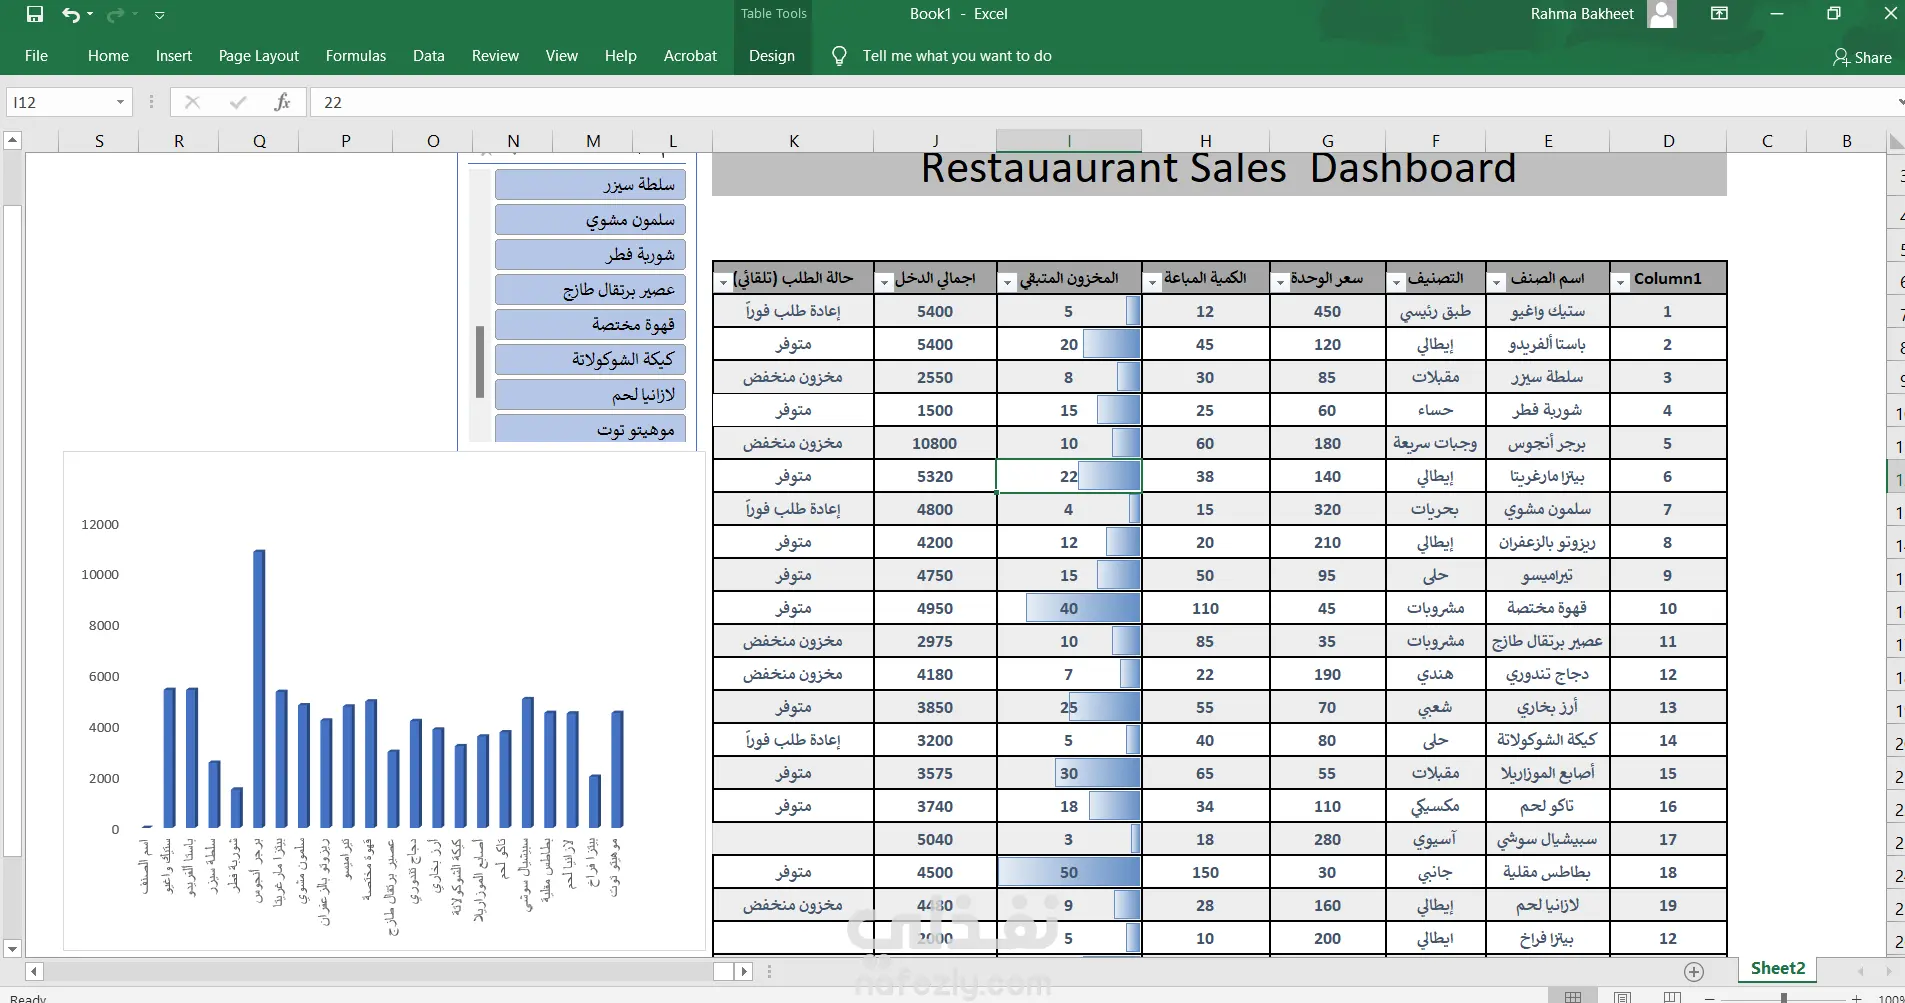Image resolution: width=1905 pixels, height=1003 pixels.
Task: Click the zoom in plus button
Action: click(x=1857, y=998)
